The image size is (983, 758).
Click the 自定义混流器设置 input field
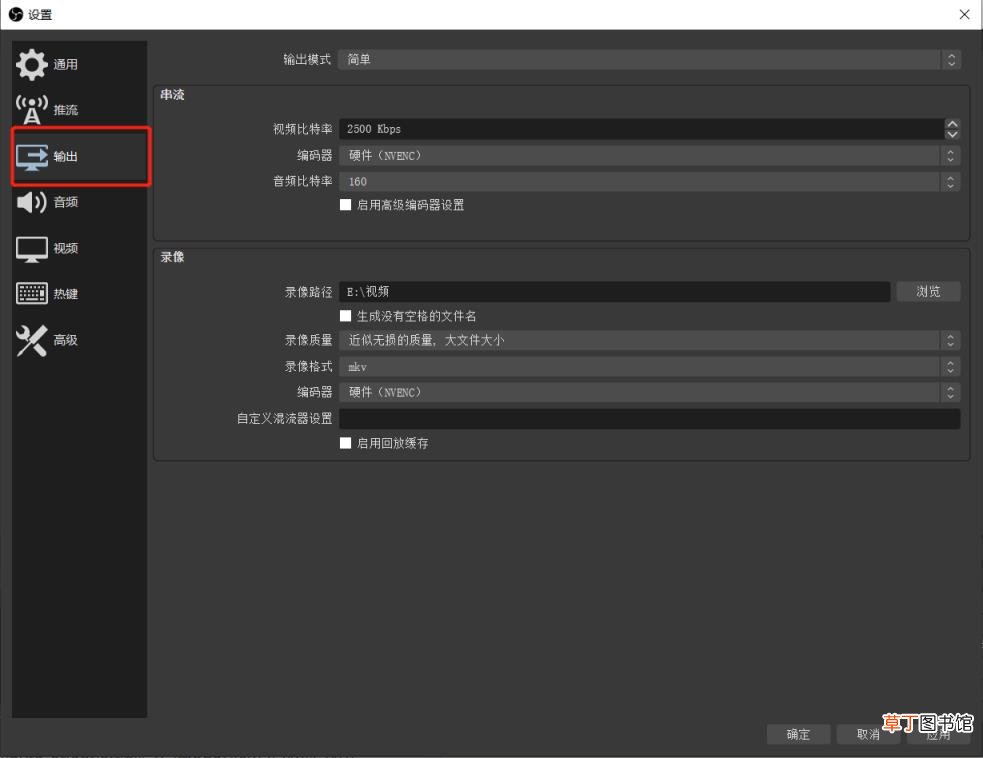pos(649,419)
